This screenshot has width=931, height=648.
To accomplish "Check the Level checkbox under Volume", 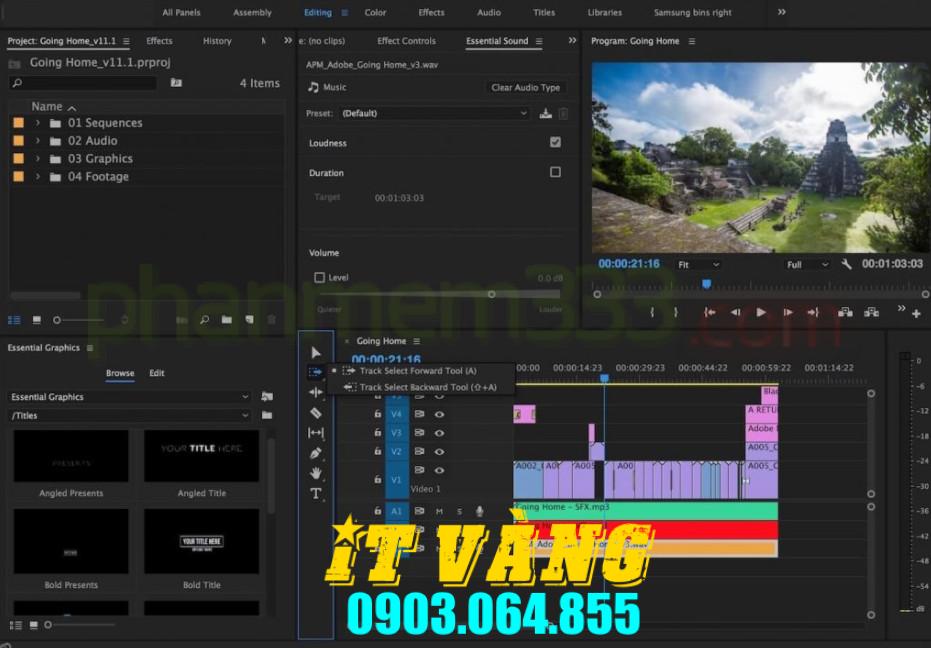I will click(x=321, y=277).
